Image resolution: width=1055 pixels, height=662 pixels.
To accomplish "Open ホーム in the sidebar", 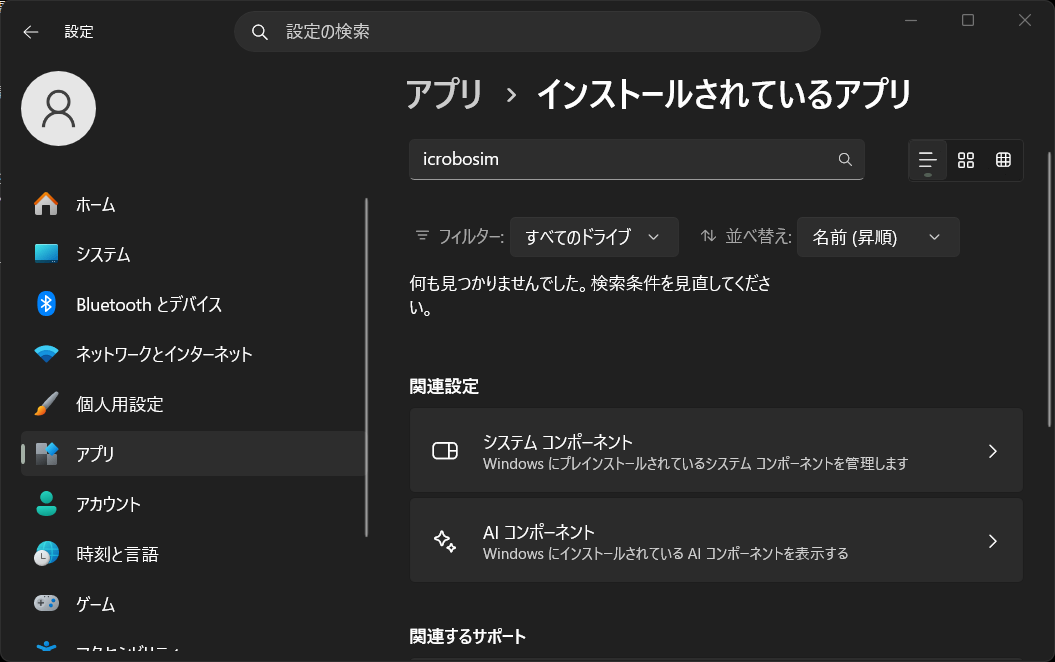I will click(x=193, y=204).
